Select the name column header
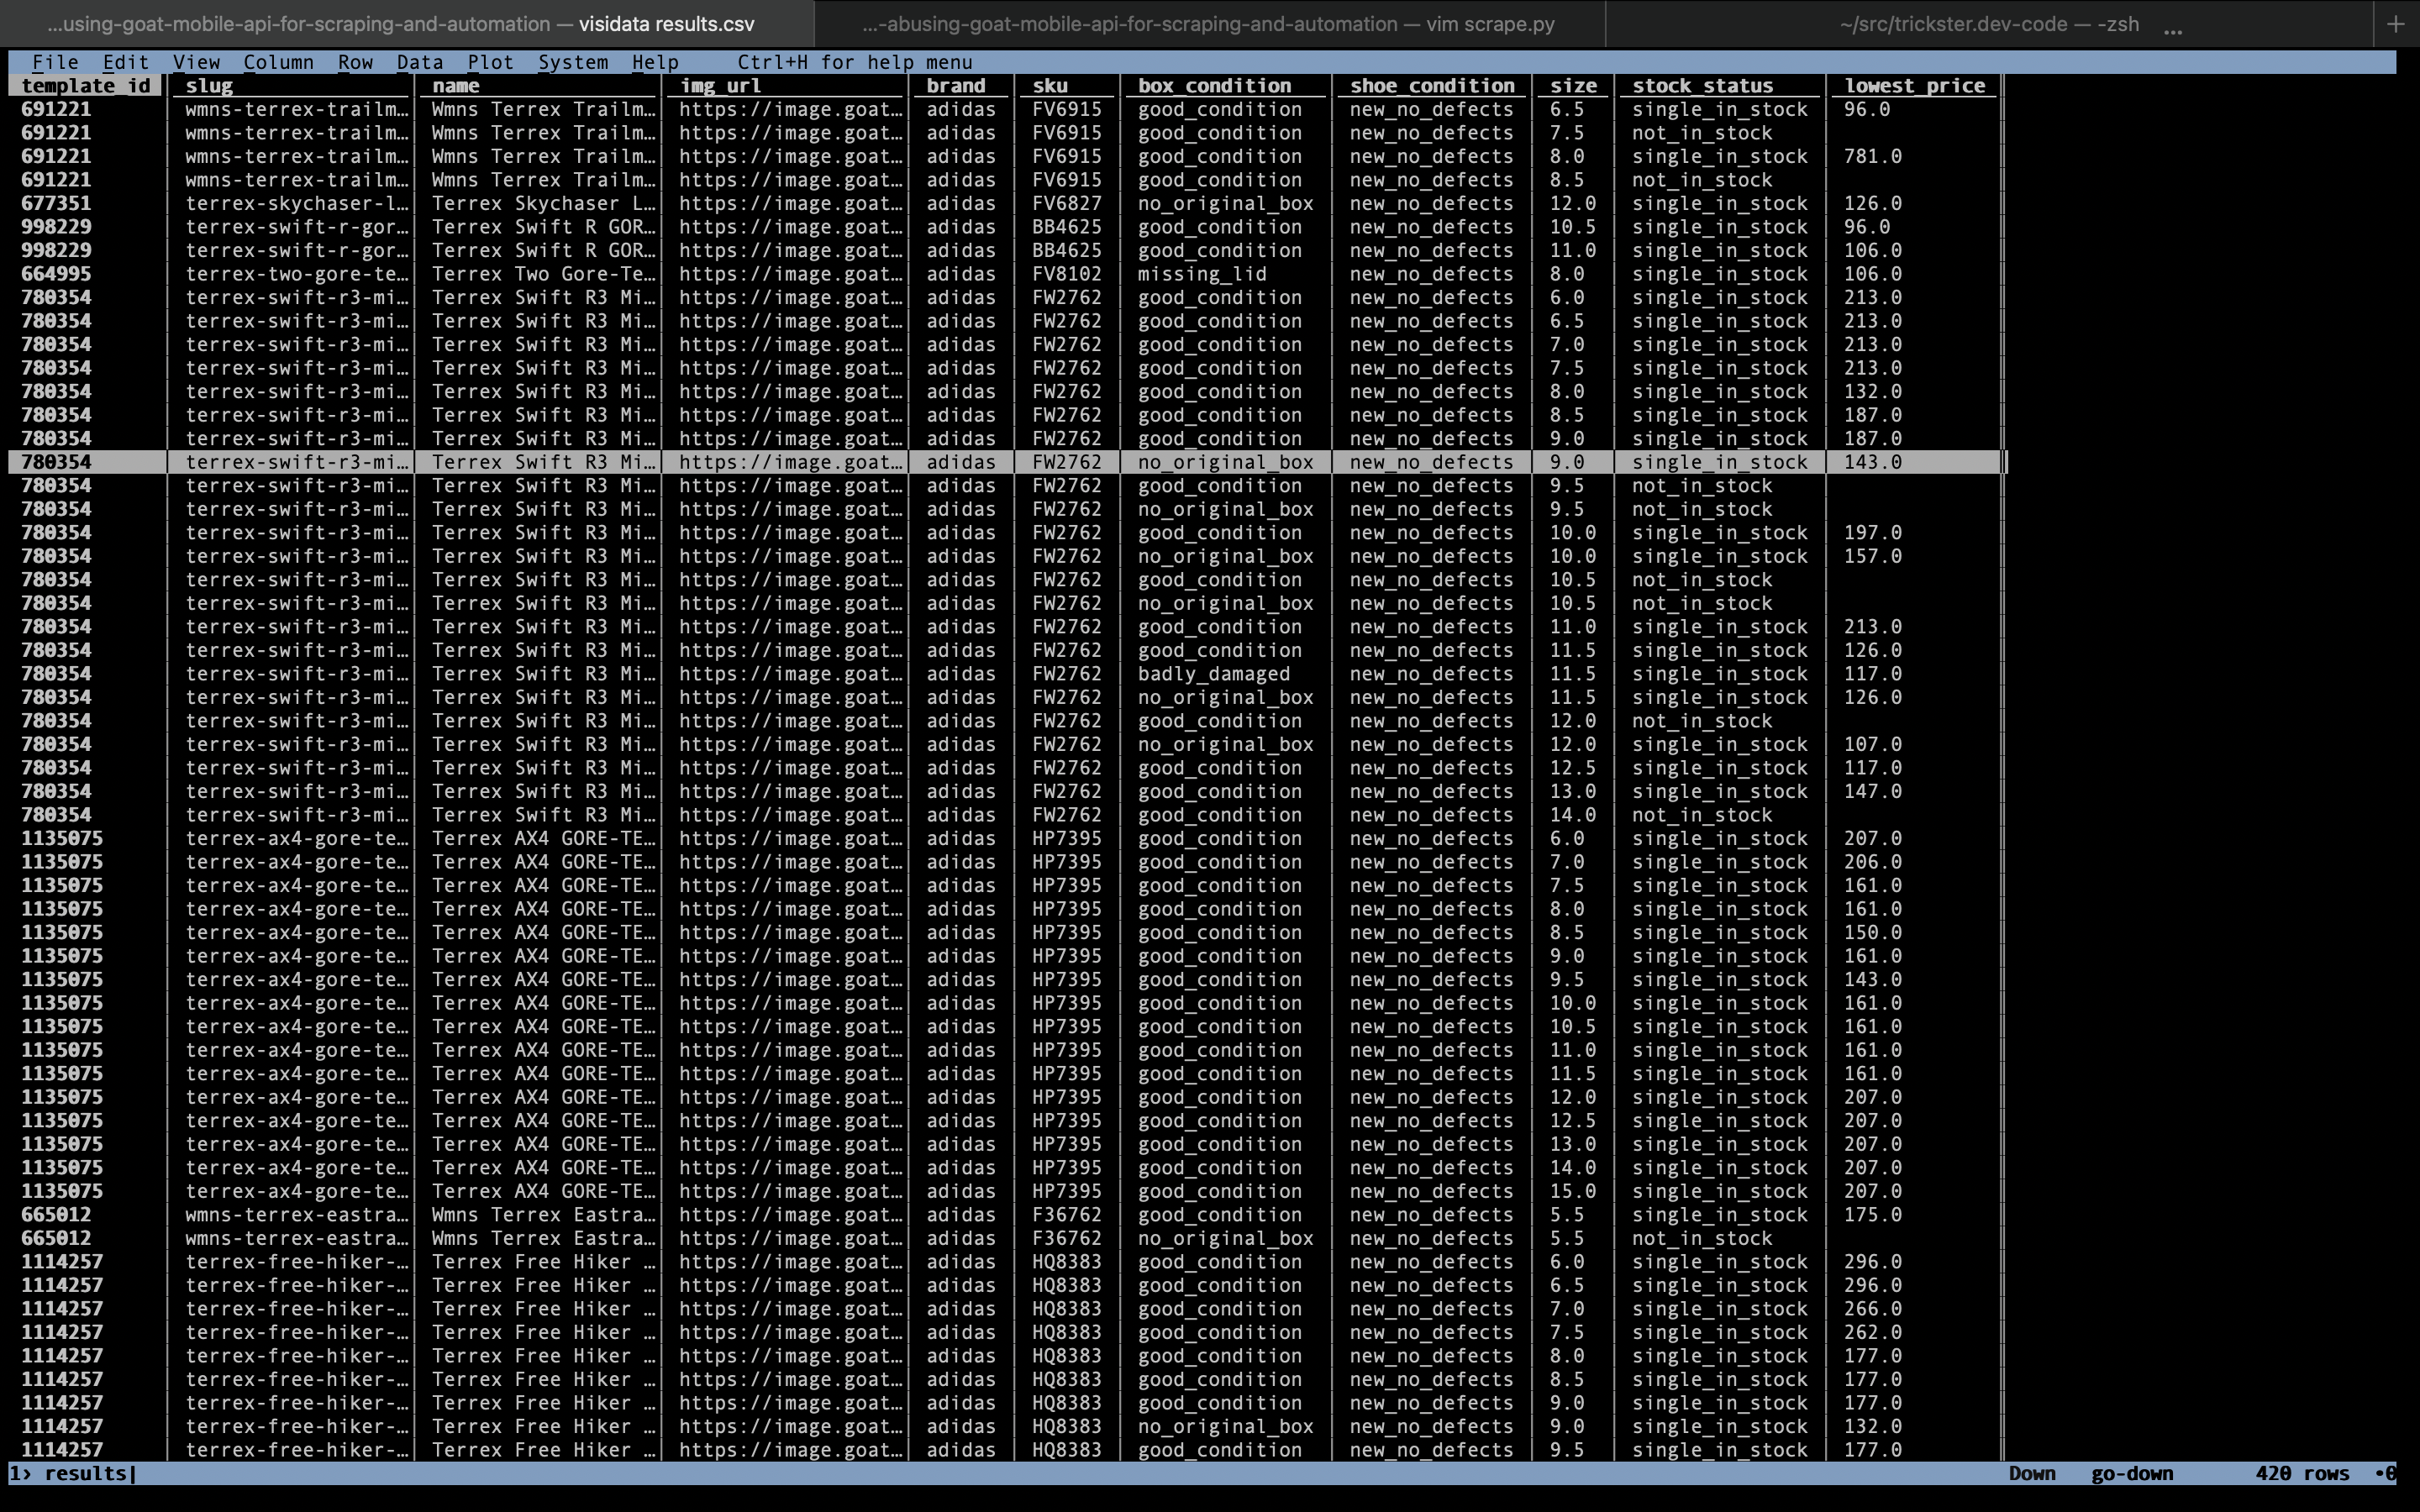Image resolution: width=2420 pixels, height=1512 pixels. pyautogui.click(x=456, y=86)
